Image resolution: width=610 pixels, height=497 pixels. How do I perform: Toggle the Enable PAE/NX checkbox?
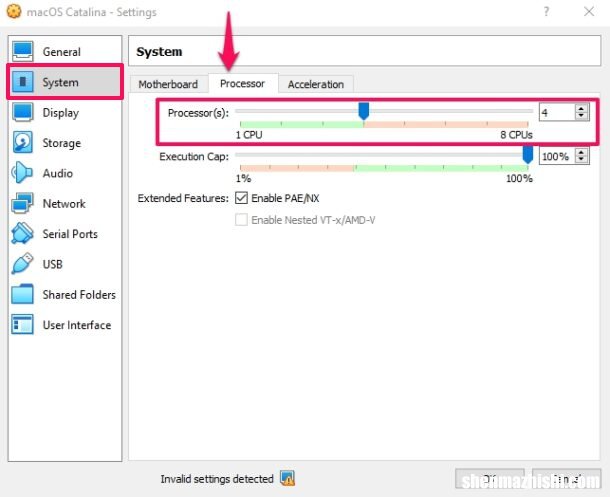pos(241,198)
